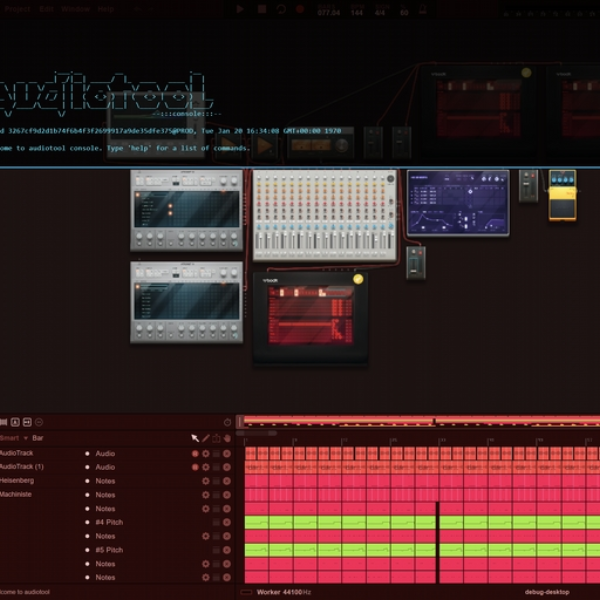Select the #4 Pitch lane label
Viewport: 600px width, 600px height.
(109, 522)
